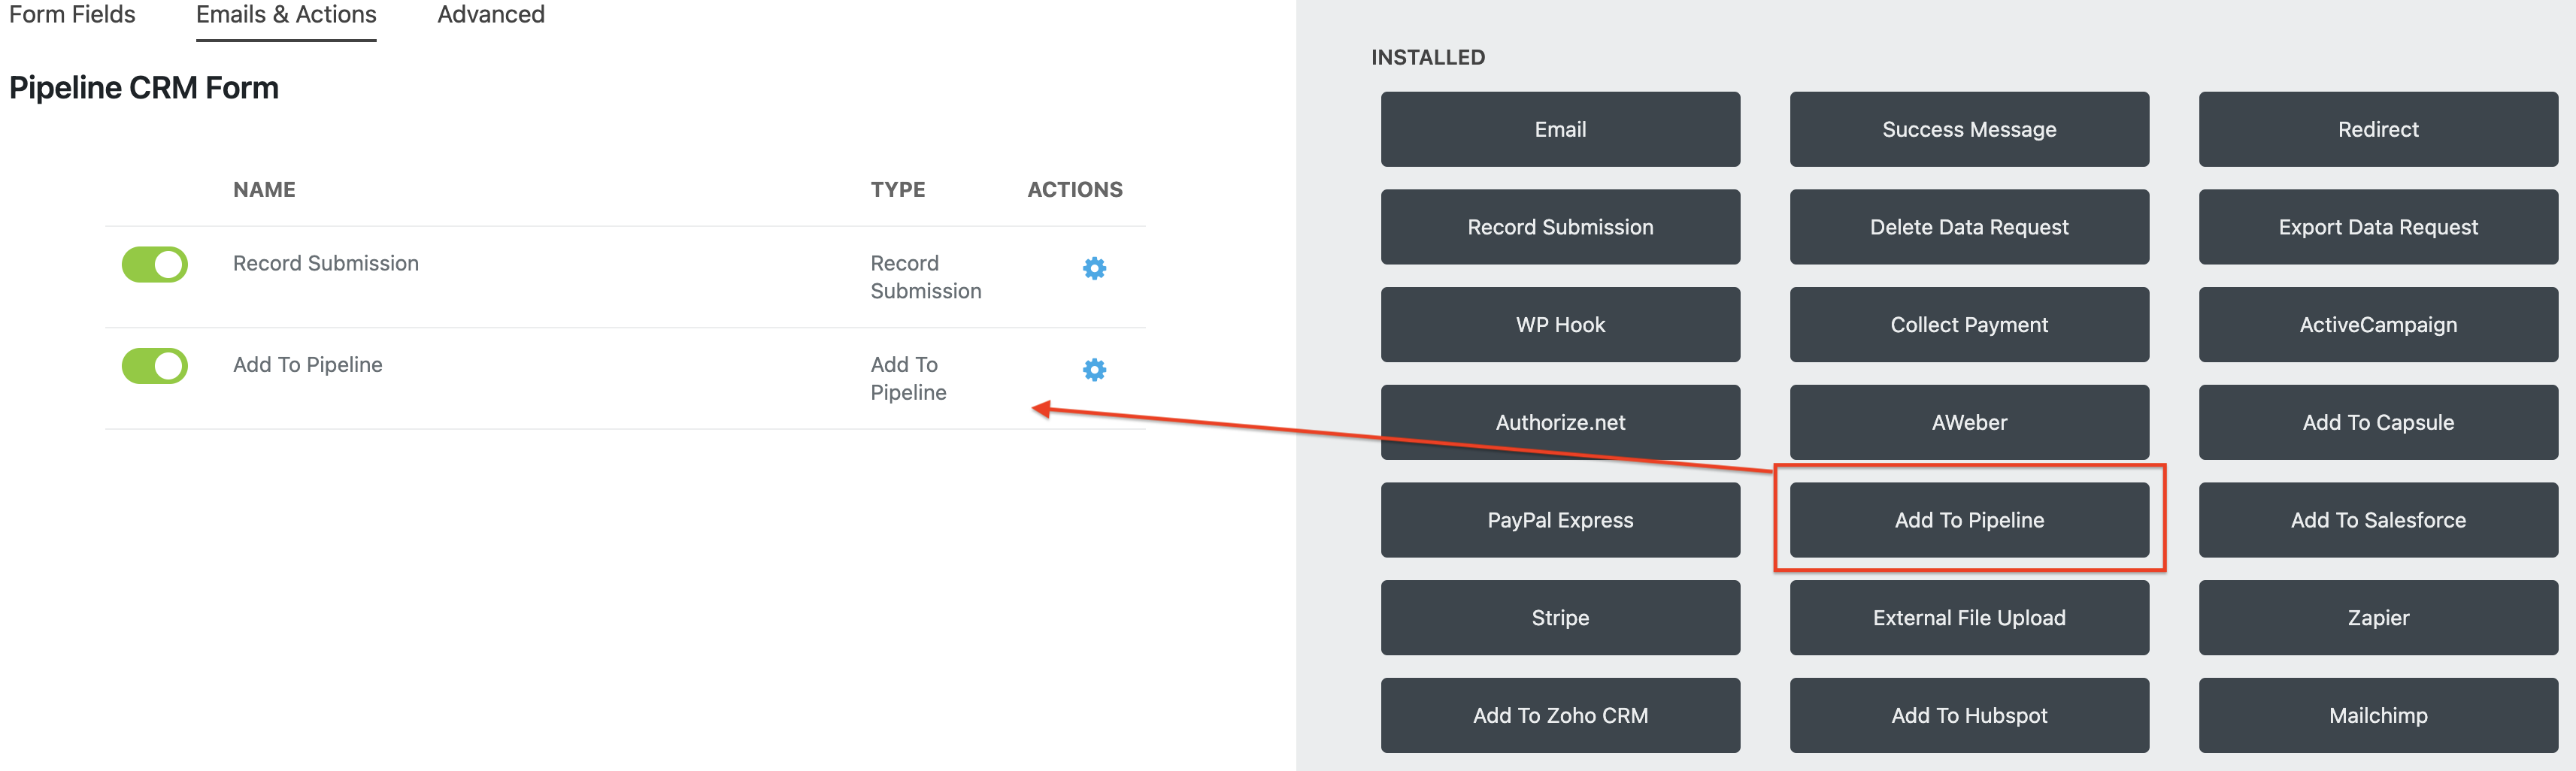Choose the Stripe payment action
Viewport: 2576px width, 771px height.
pyautogui.click(x=1559, y=618)
